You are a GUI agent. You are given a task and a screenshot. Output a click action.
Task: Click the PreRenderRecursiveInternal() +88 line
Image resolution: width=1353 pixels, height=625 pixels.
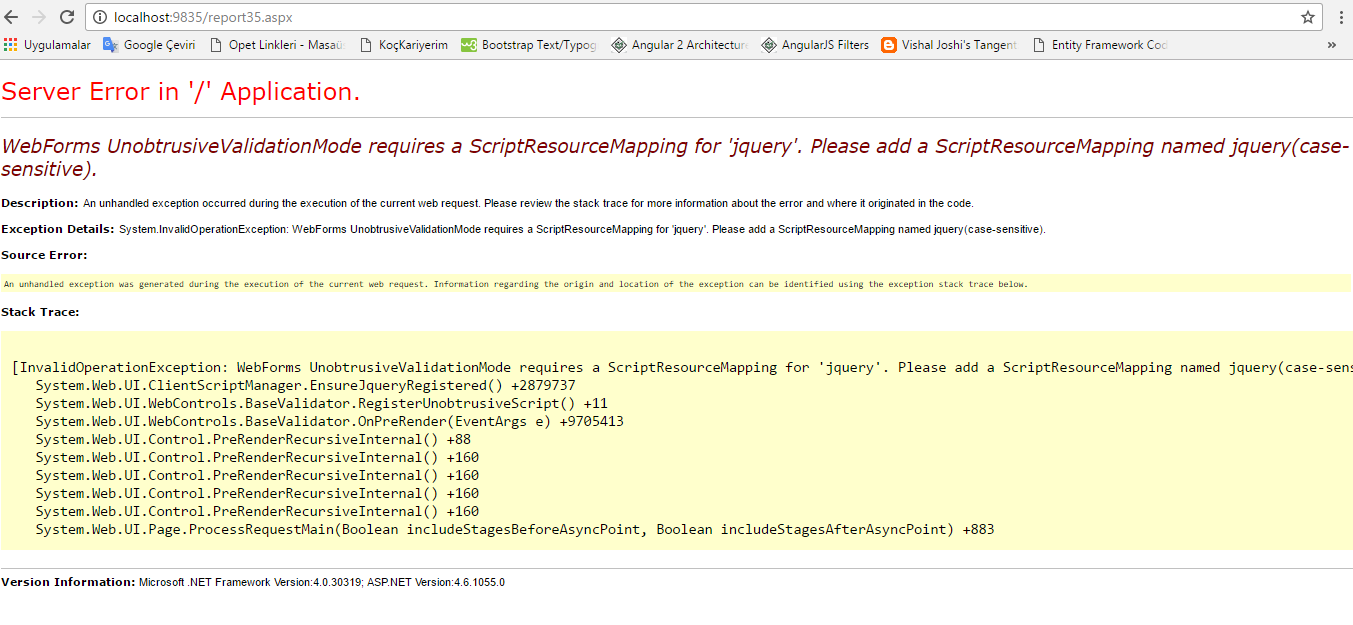click(254, 439)
